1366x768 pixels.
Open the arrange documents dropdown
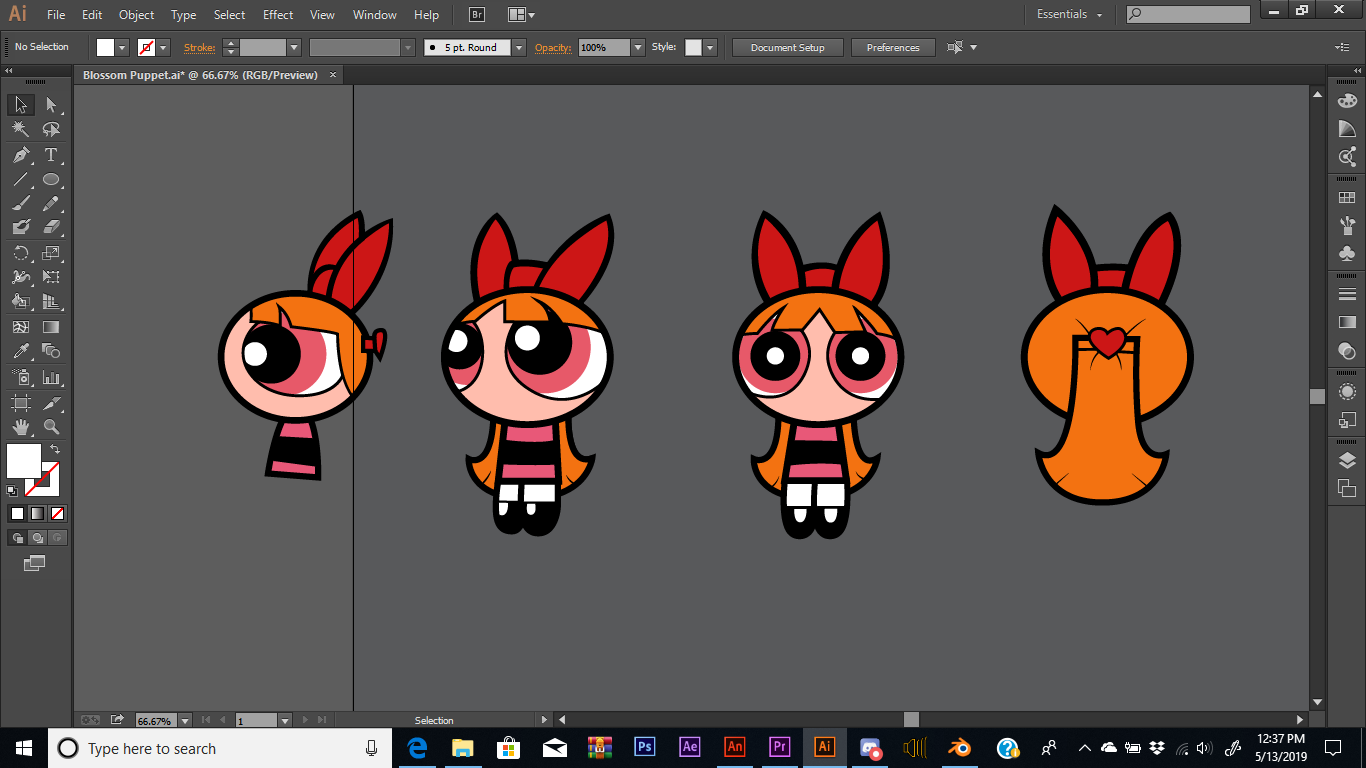tap(521, 15)
